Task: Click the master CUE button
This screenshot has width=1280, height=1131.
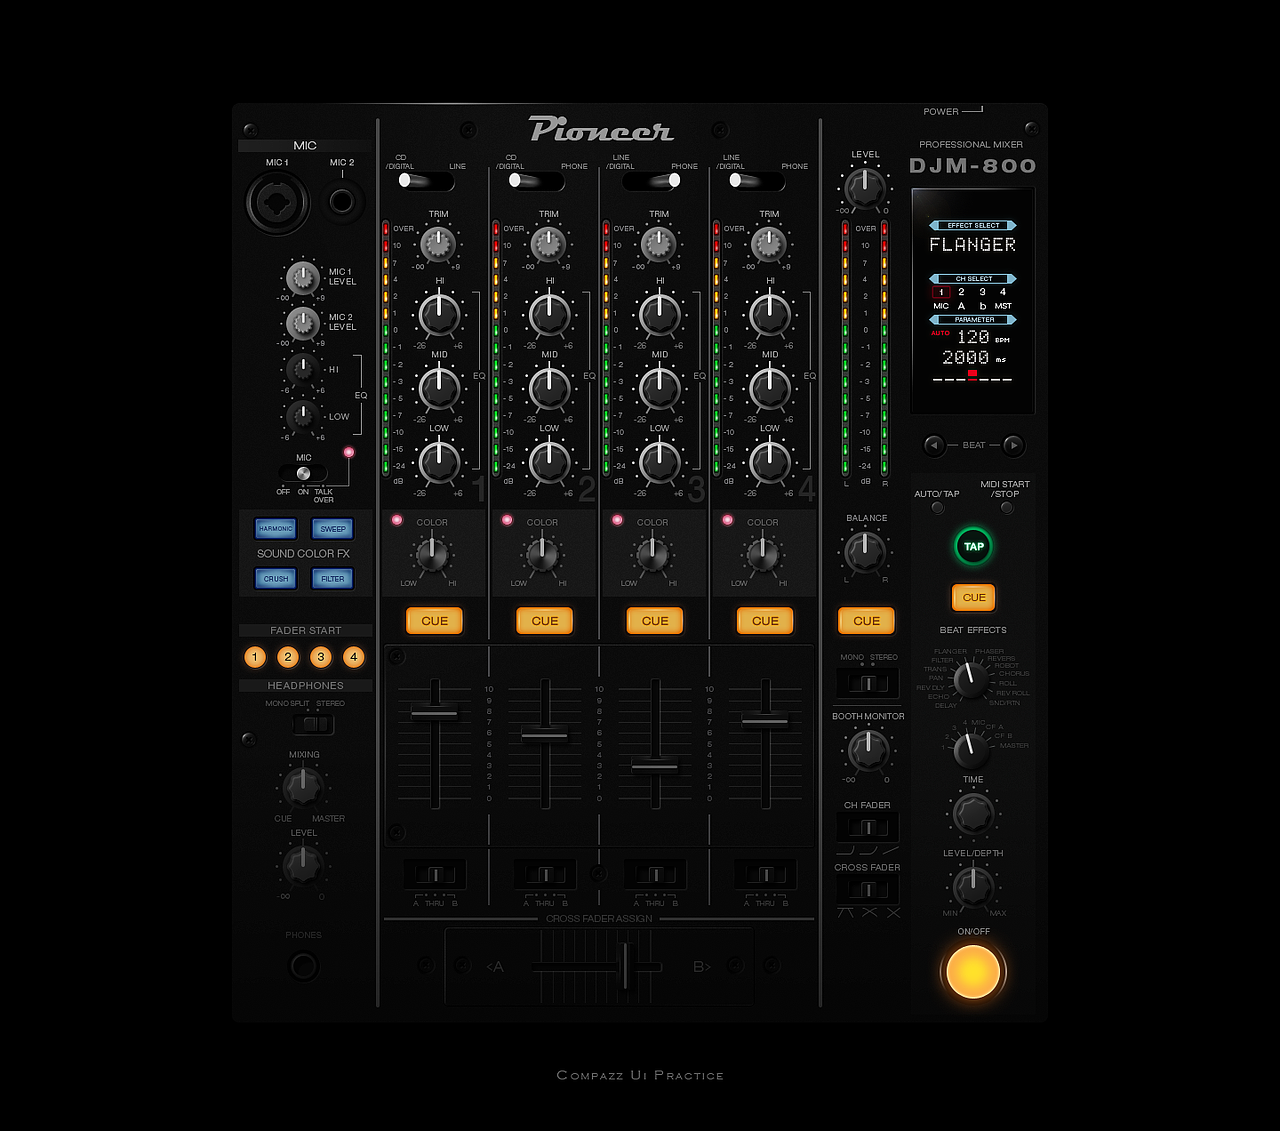Action: pos(867,621)
